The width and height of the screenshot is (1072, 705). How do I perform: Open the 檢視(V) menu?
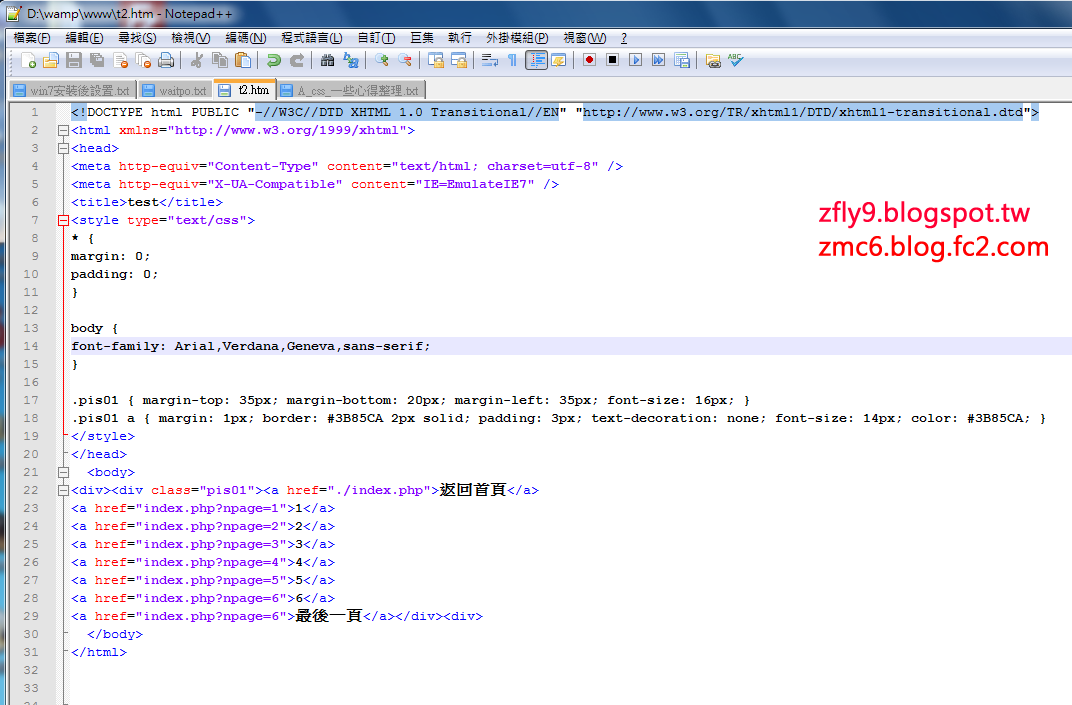(x=190, y=38)
